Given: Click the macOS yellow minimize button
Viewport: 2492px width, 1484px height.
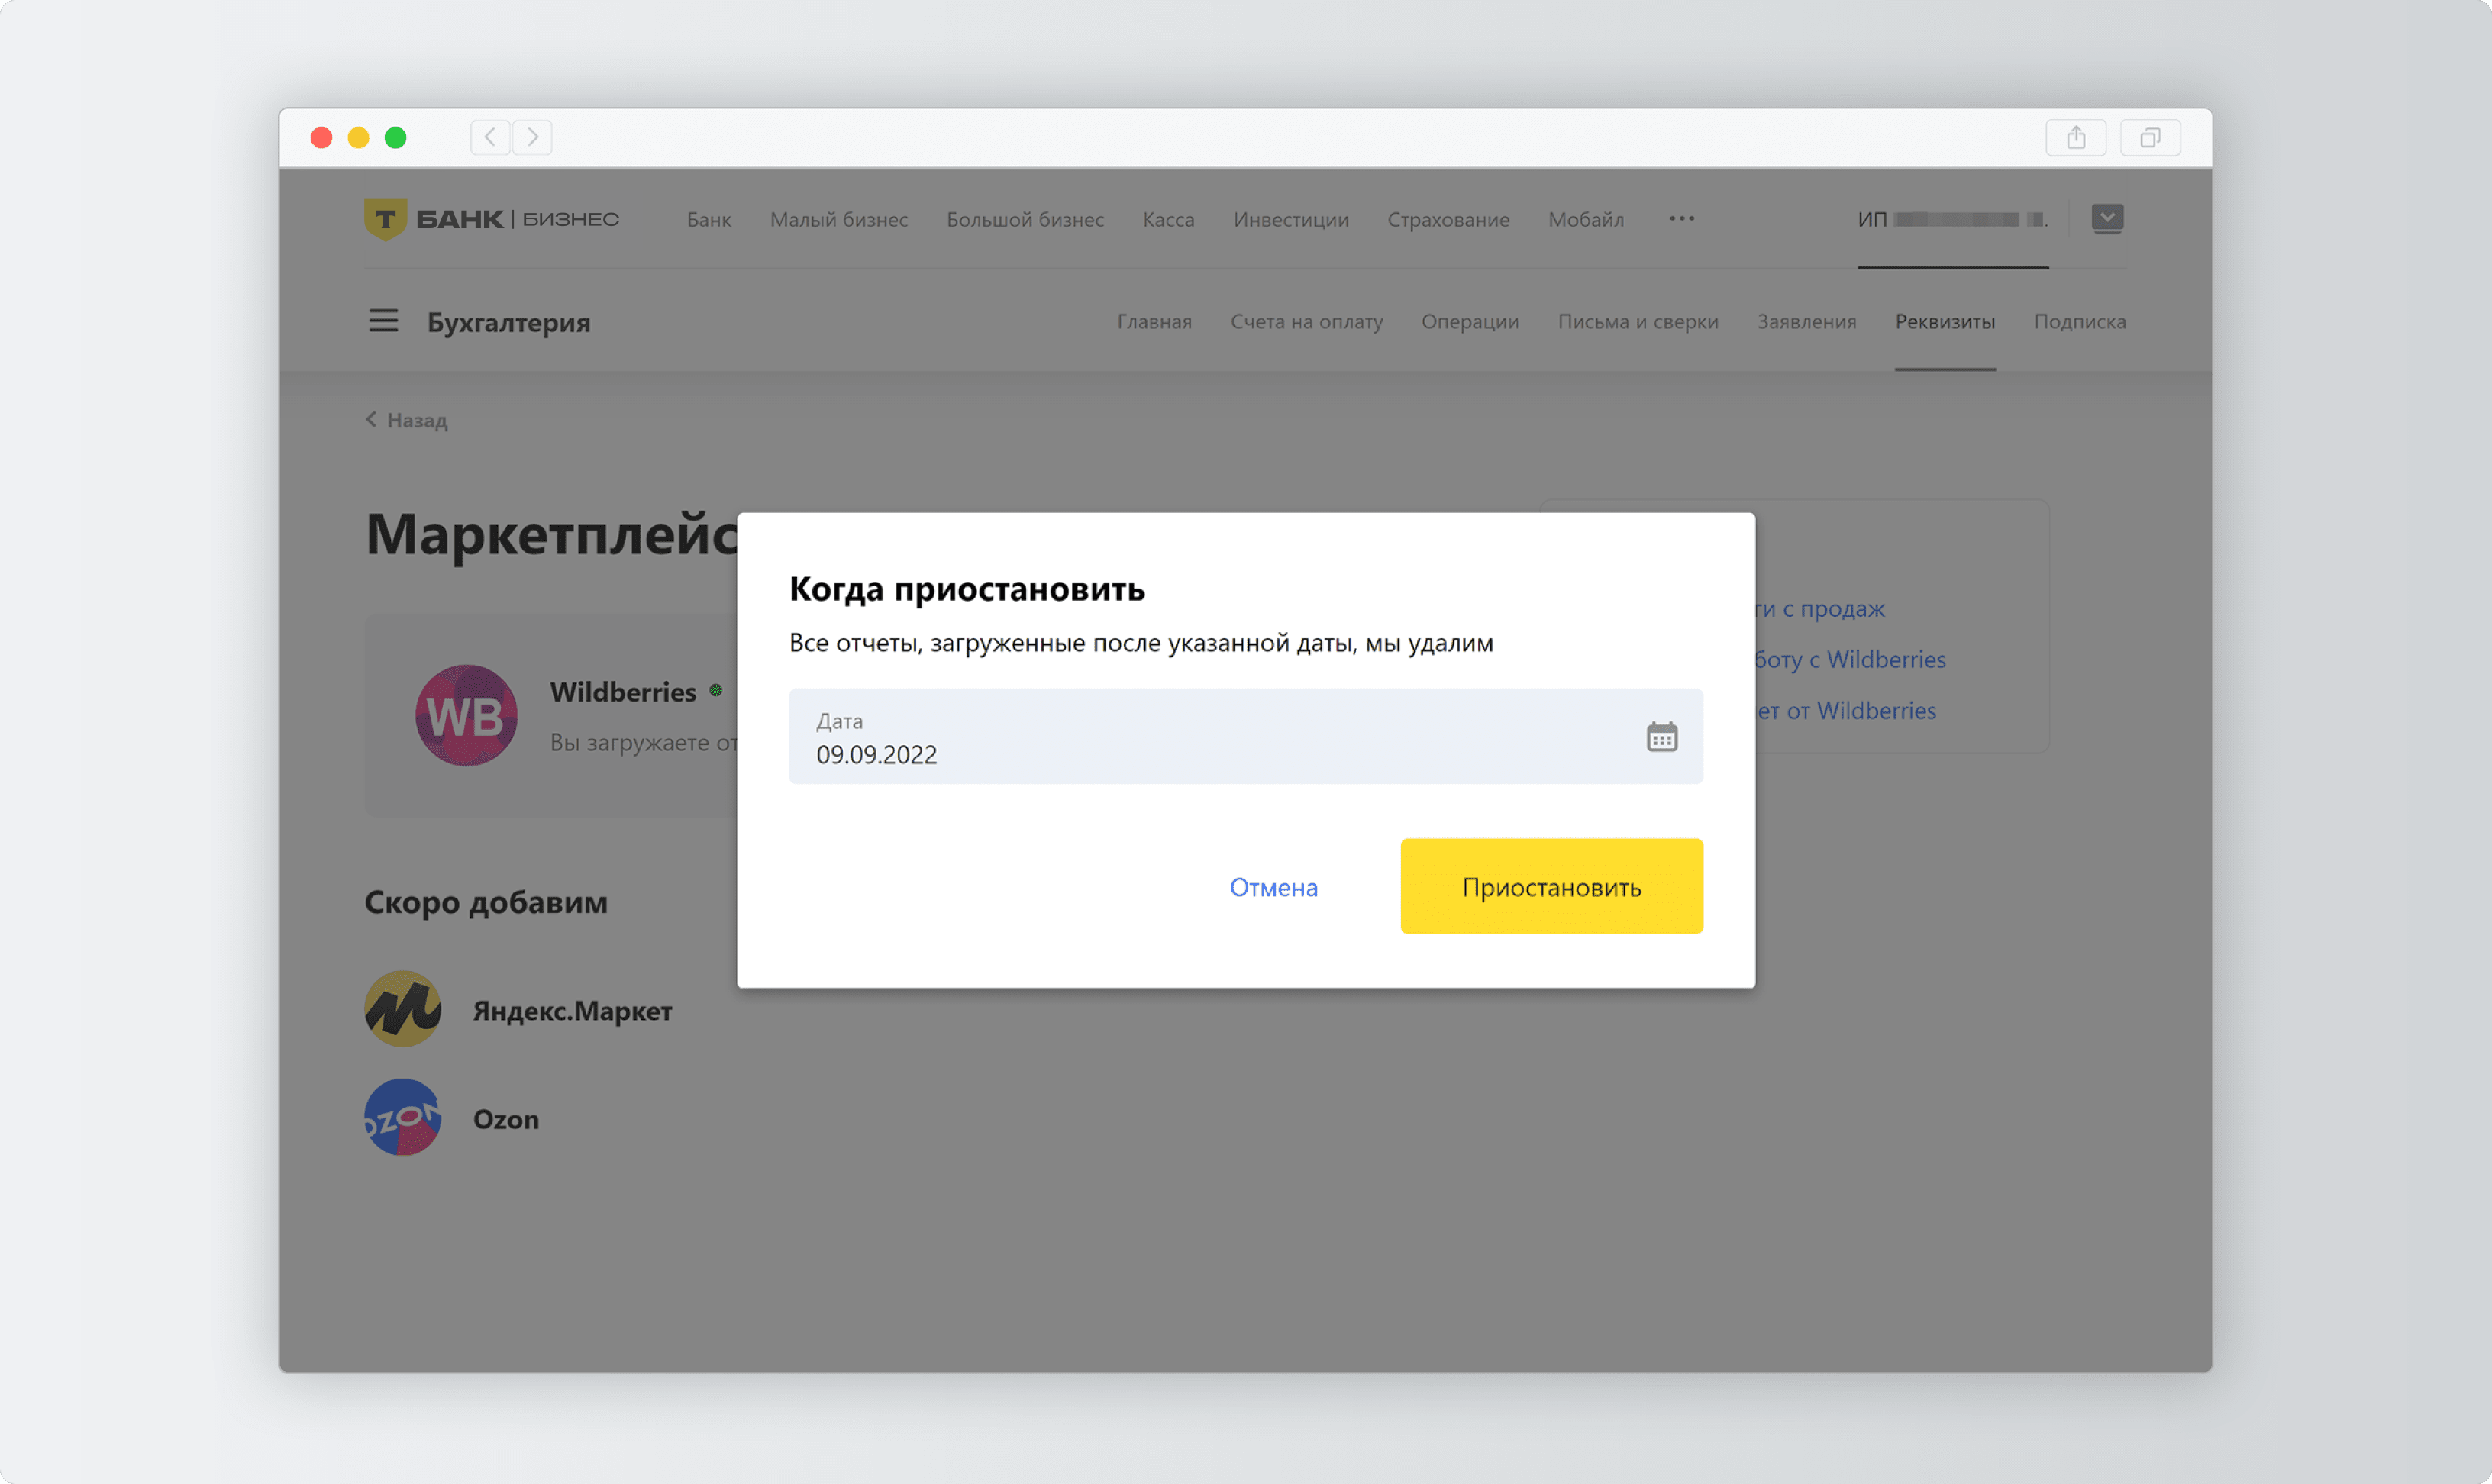Looking at the screenshot, I should (358, 137).
